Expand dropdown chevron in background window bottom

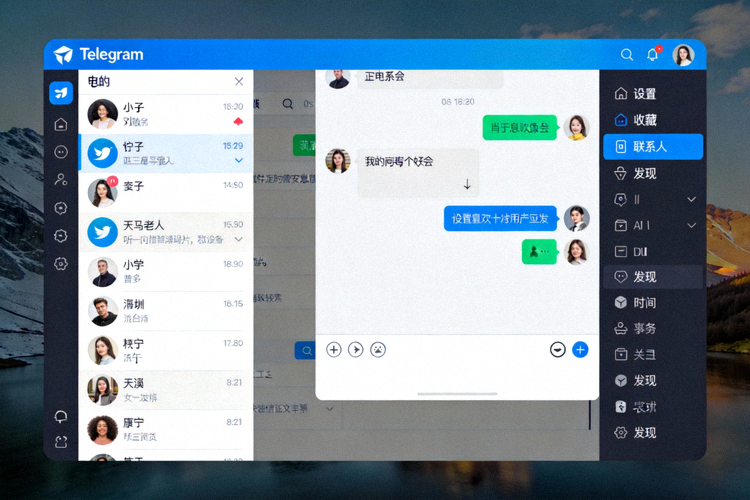point(330,409)
